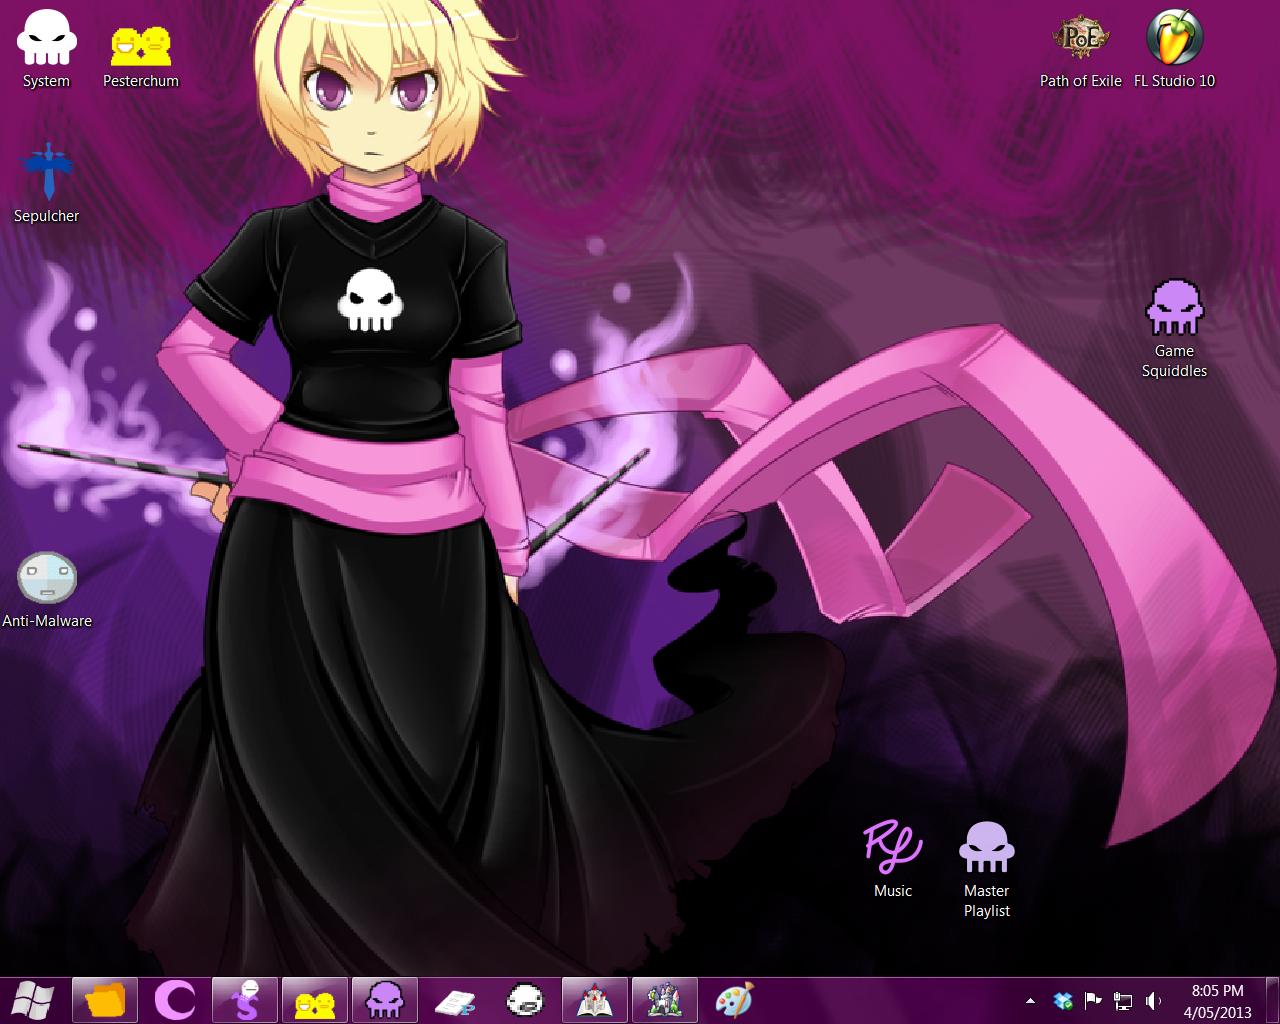Viewport: 1280px width, 1024px height.
Task: Click the Show Desktop strip at the taskbar end
Action: 1273,1000
